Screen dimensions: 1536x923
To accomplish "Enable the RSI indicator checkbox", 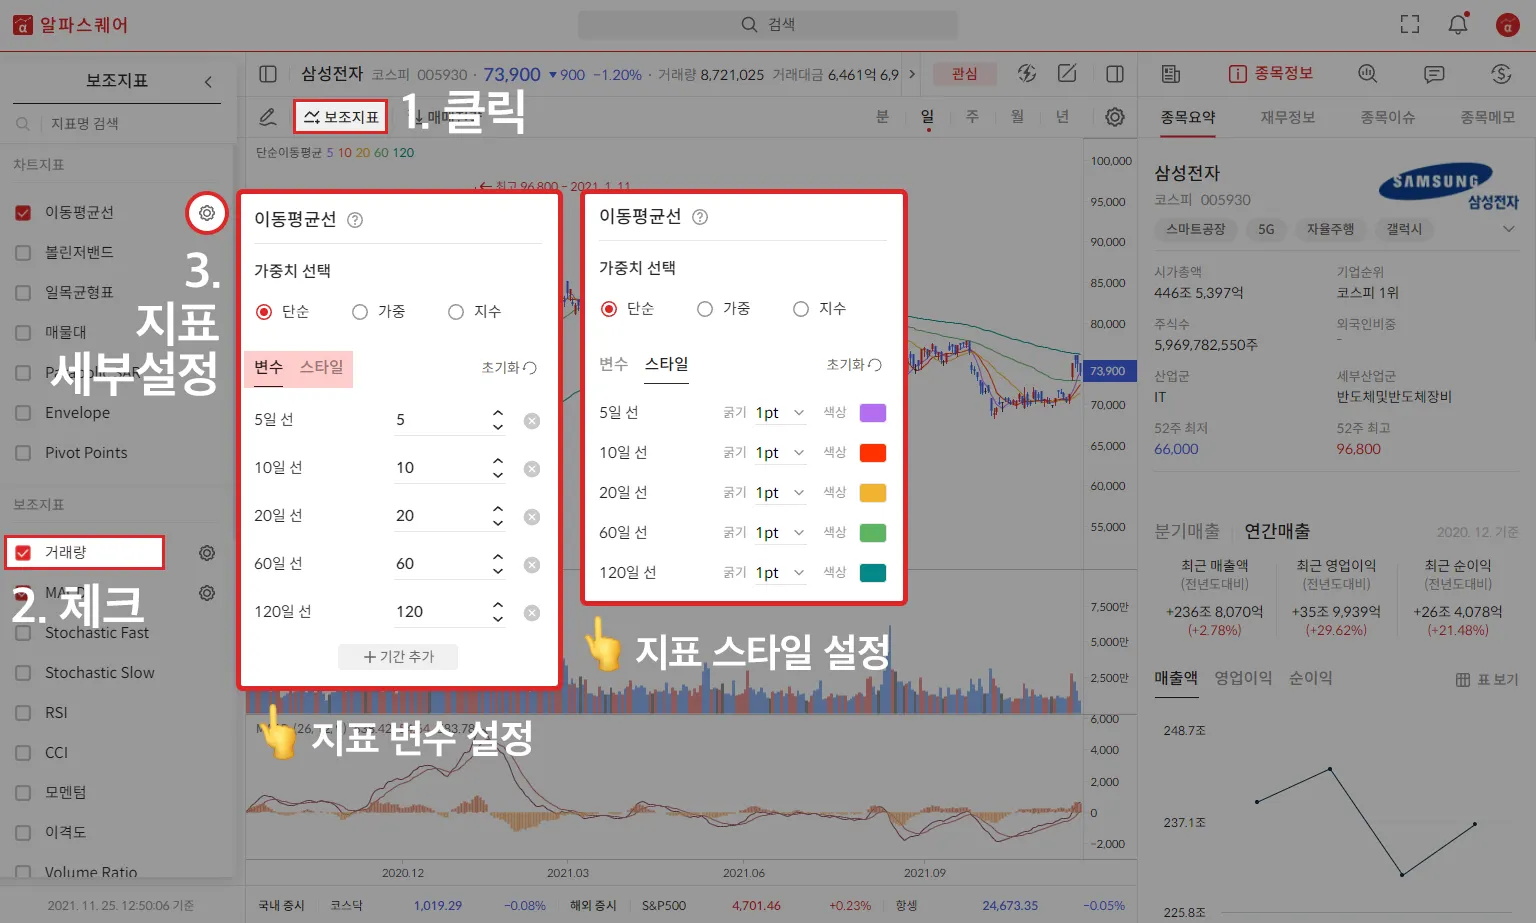I will pyautogui.click(x=23, y=713).
